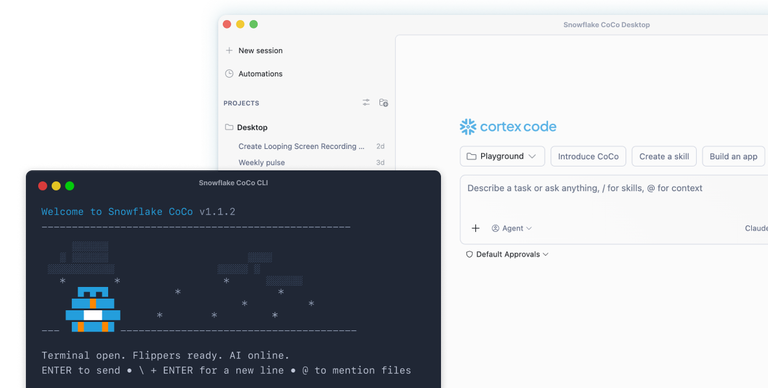The height and width of the screenshot is (388, 768).
Task: Click the shield icon beside Default Approvals
Action: pos(469,254)
